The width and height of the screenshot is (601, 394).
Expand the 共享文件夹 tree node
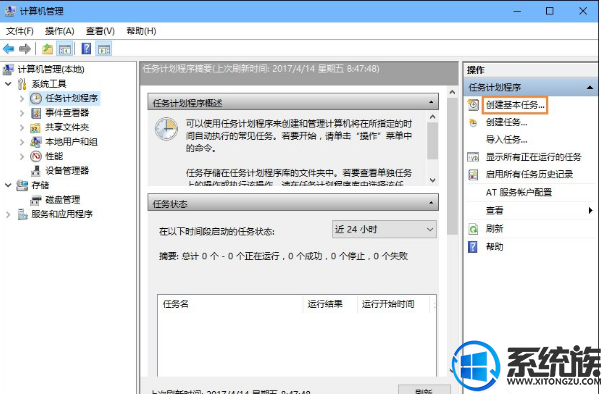22,128
